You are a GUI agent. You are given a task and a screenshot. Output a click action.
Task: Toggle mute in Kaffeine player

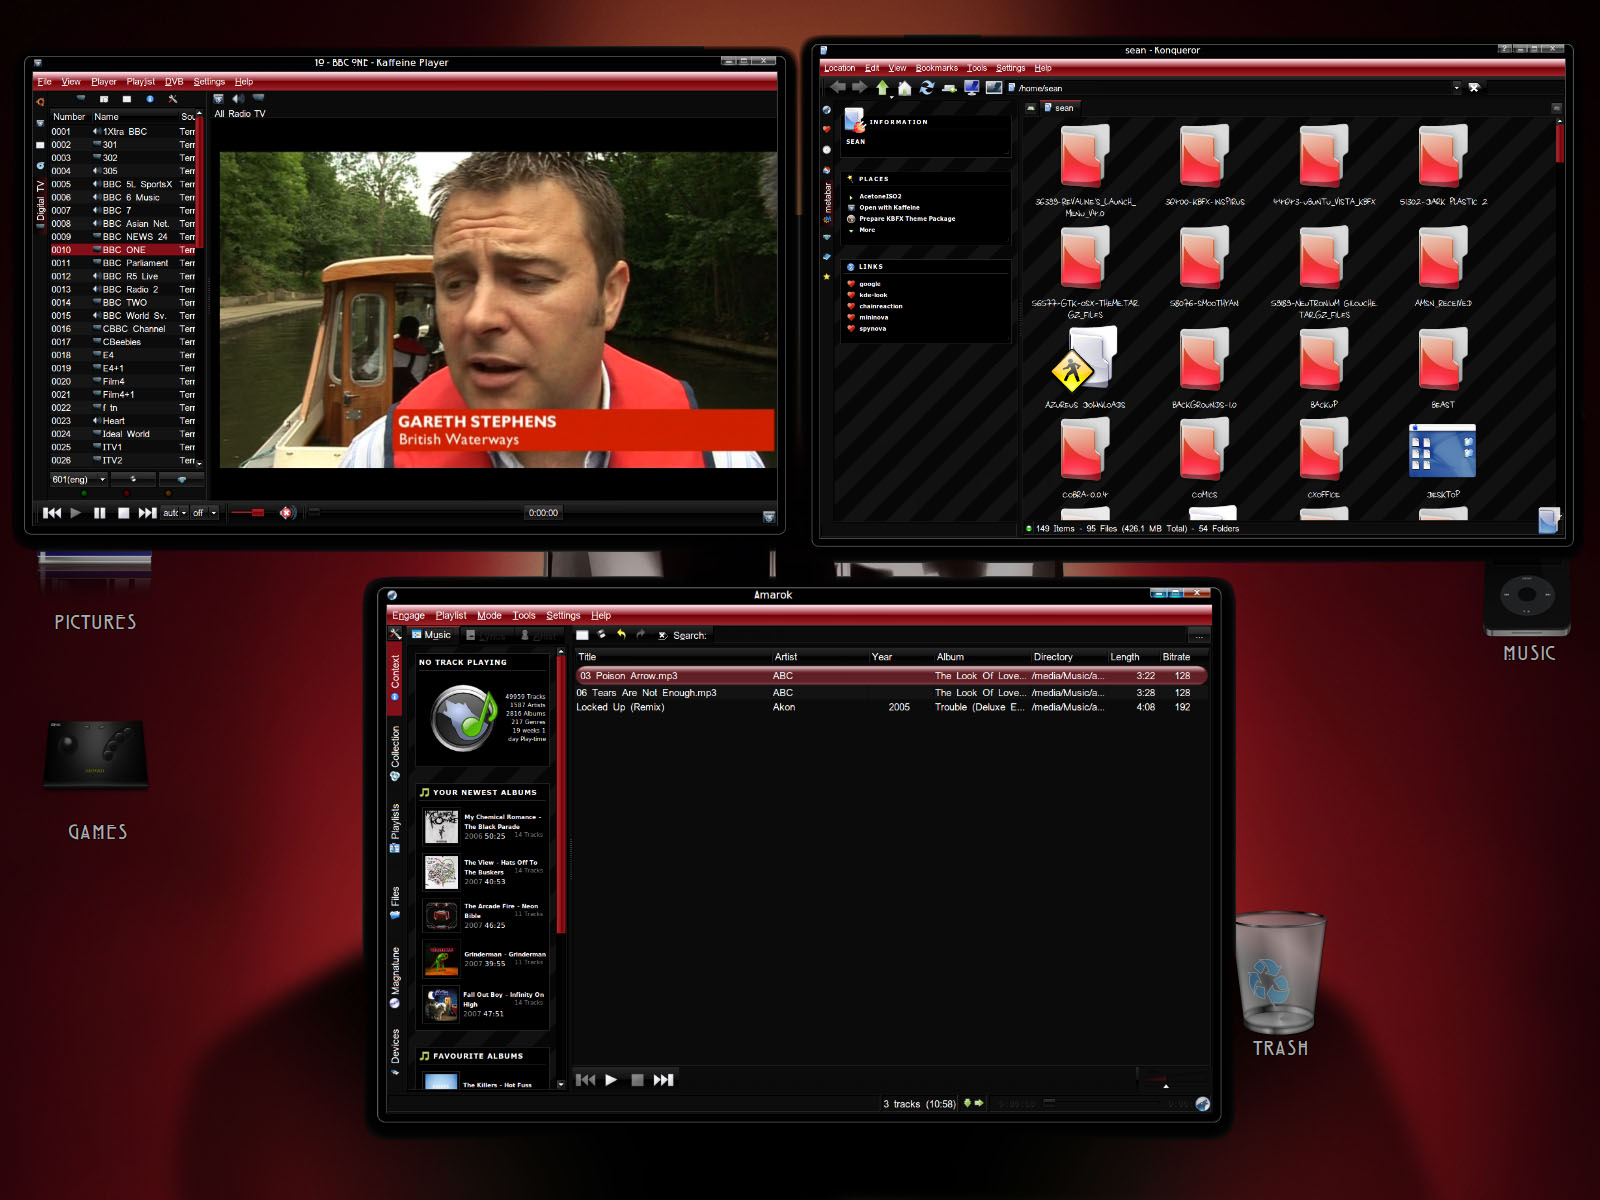287,513
